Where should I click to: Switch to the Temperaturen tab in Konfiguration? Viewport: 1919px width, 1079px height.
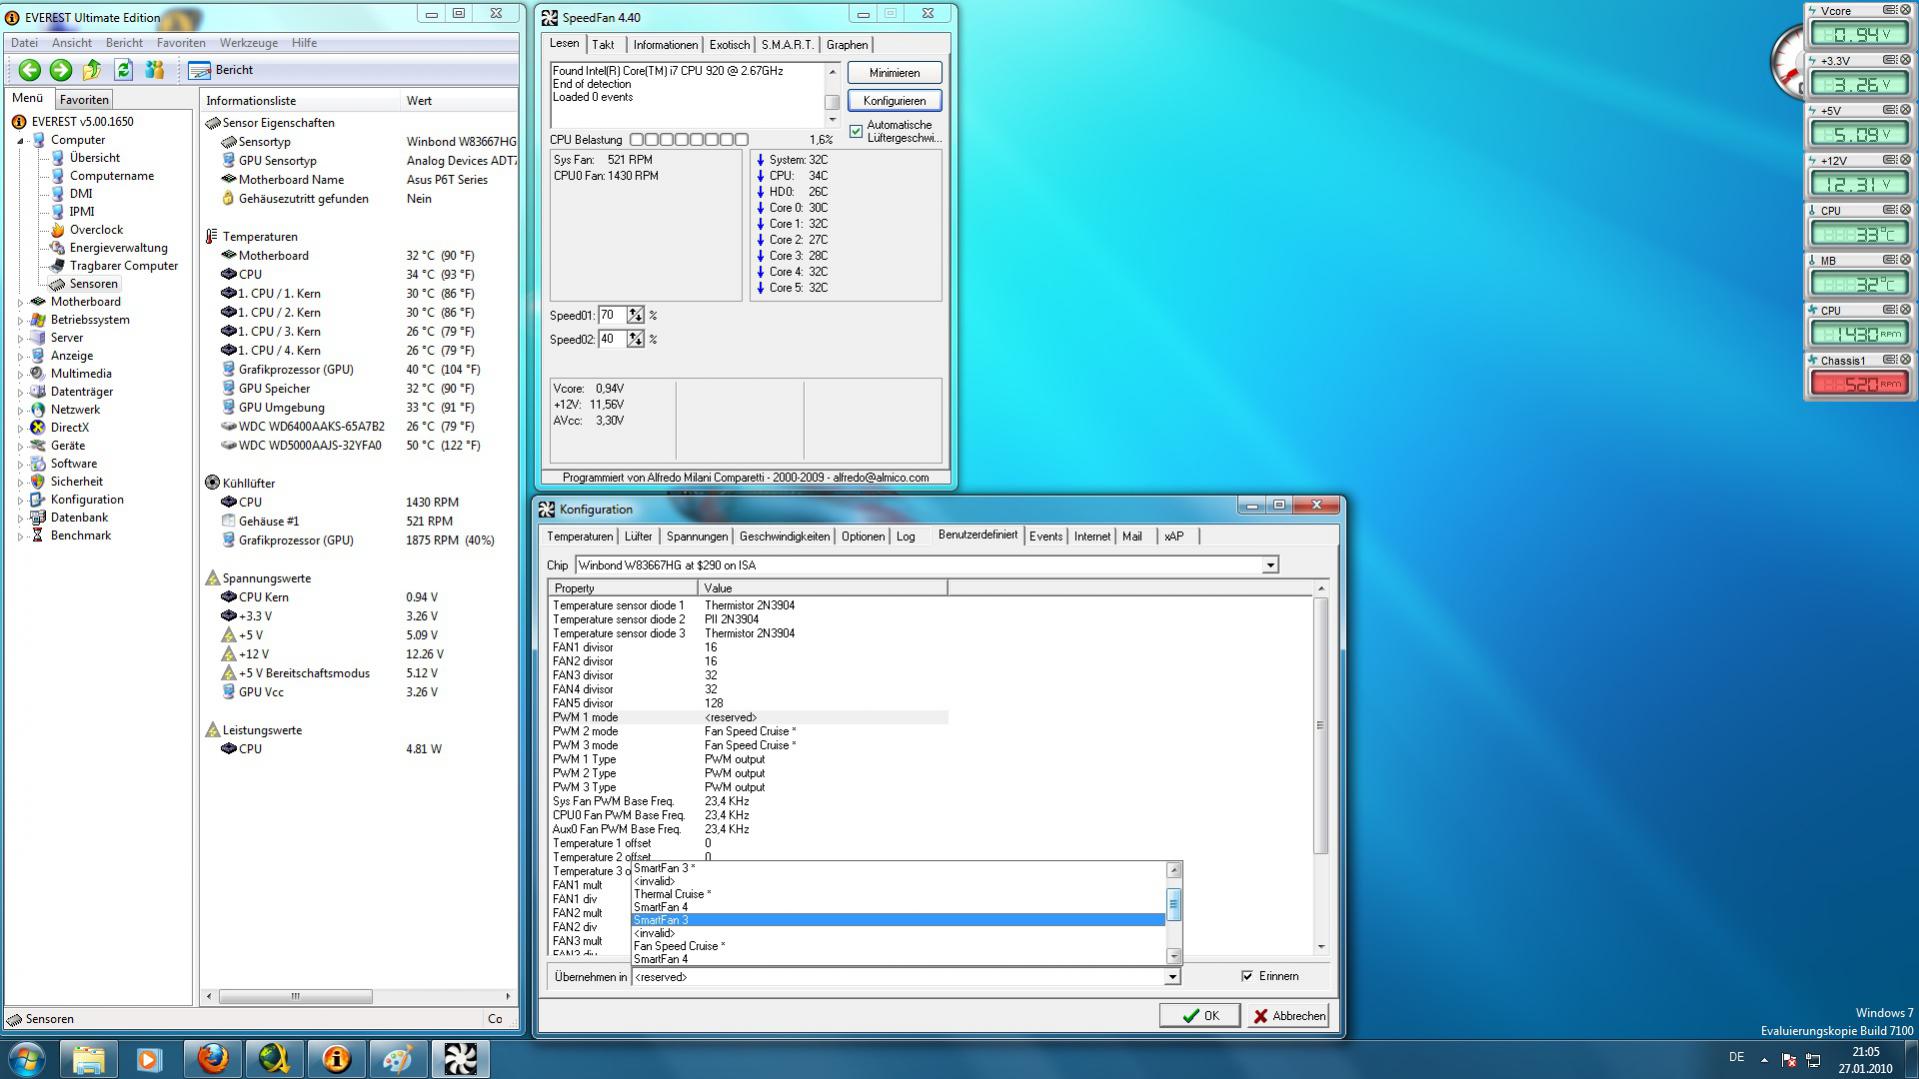pyautogui.click(x=580, y=537)
